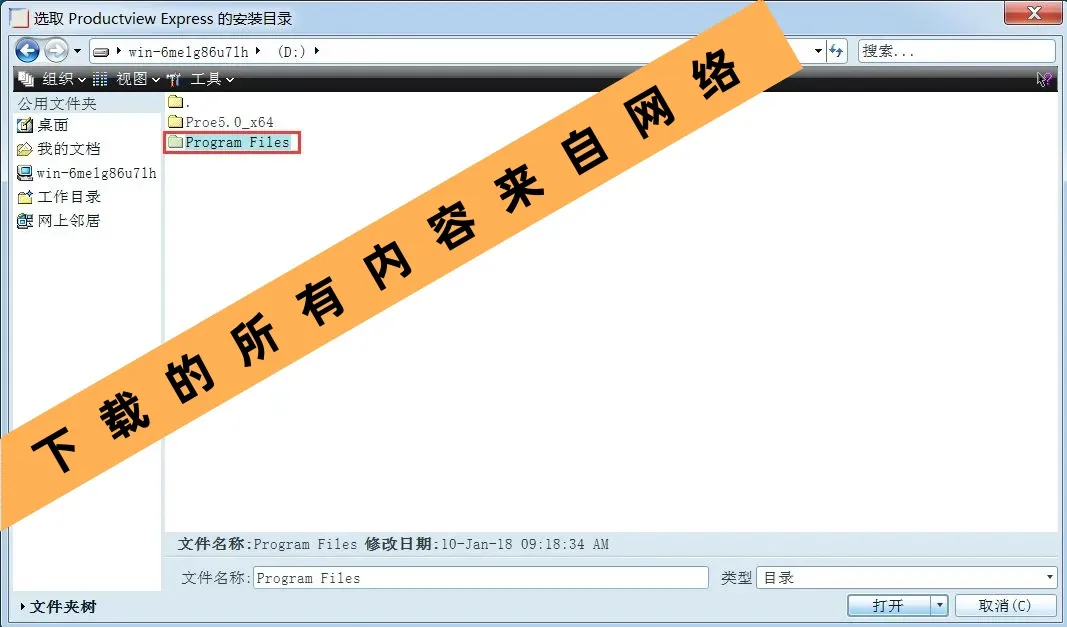Refresh the folder listing with the arrows icon

[x=837, y=51]
